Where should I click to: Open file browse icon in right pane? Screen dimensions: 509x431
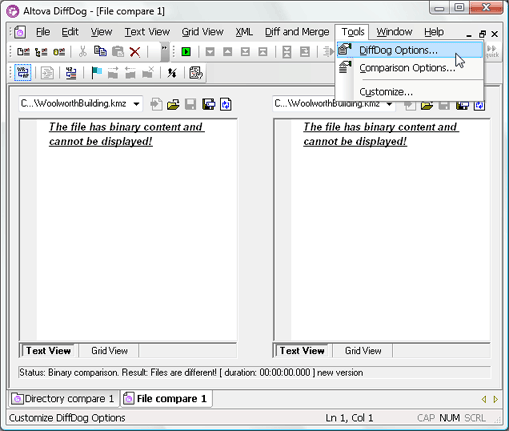tap(427, 105)
